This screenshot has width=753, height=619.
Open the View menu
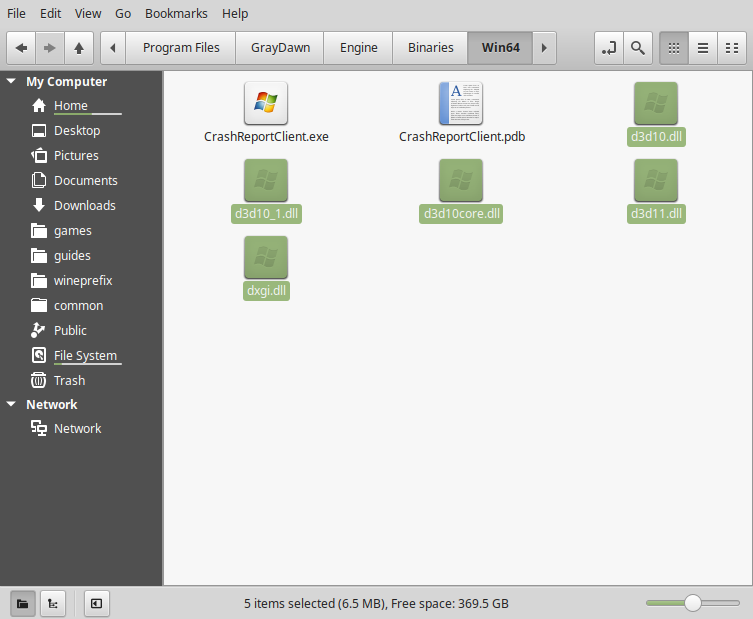coord(88,13)
